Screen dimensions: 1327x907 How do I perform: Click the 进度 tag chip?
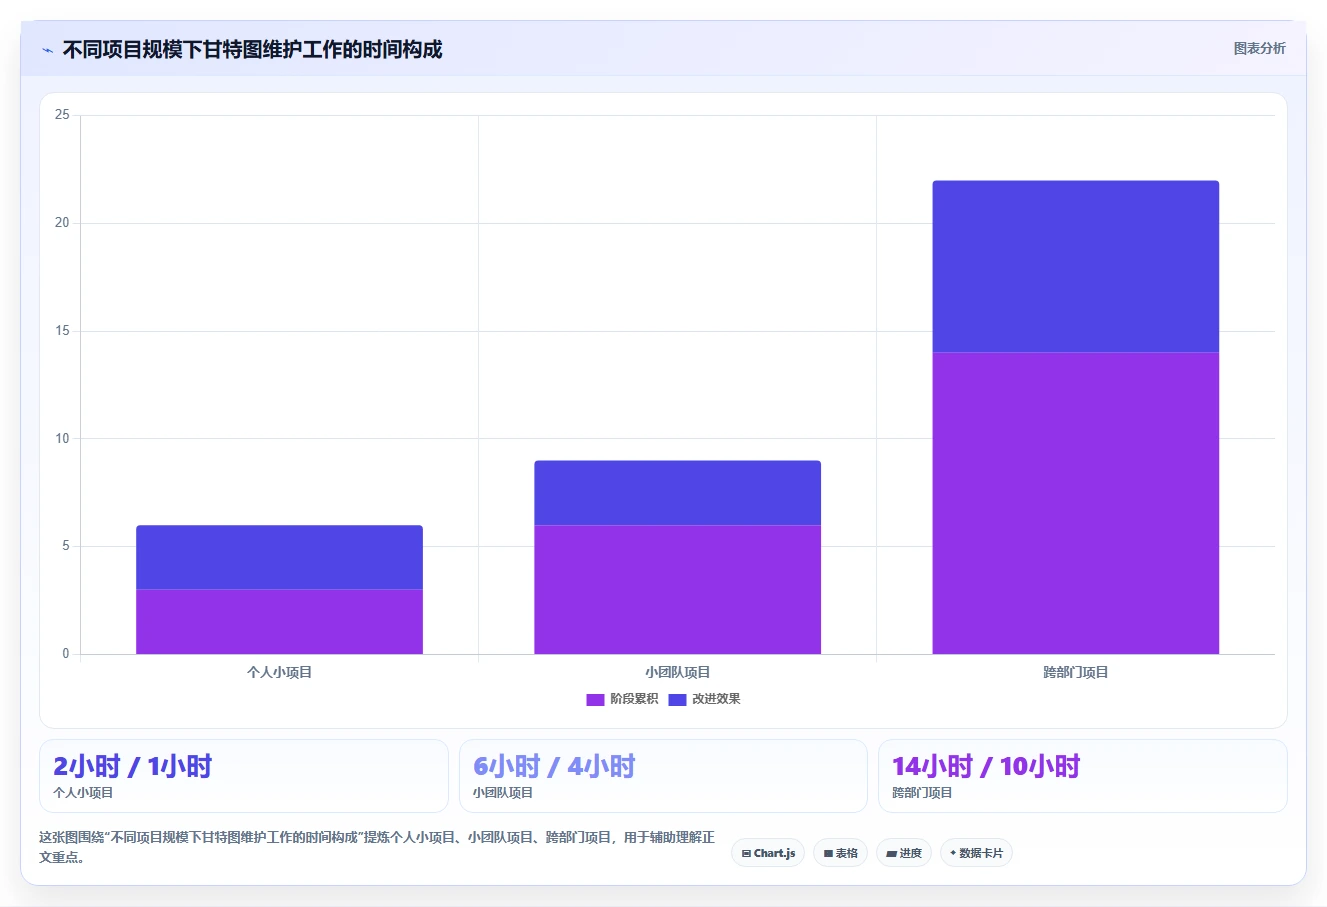(904, 853)
